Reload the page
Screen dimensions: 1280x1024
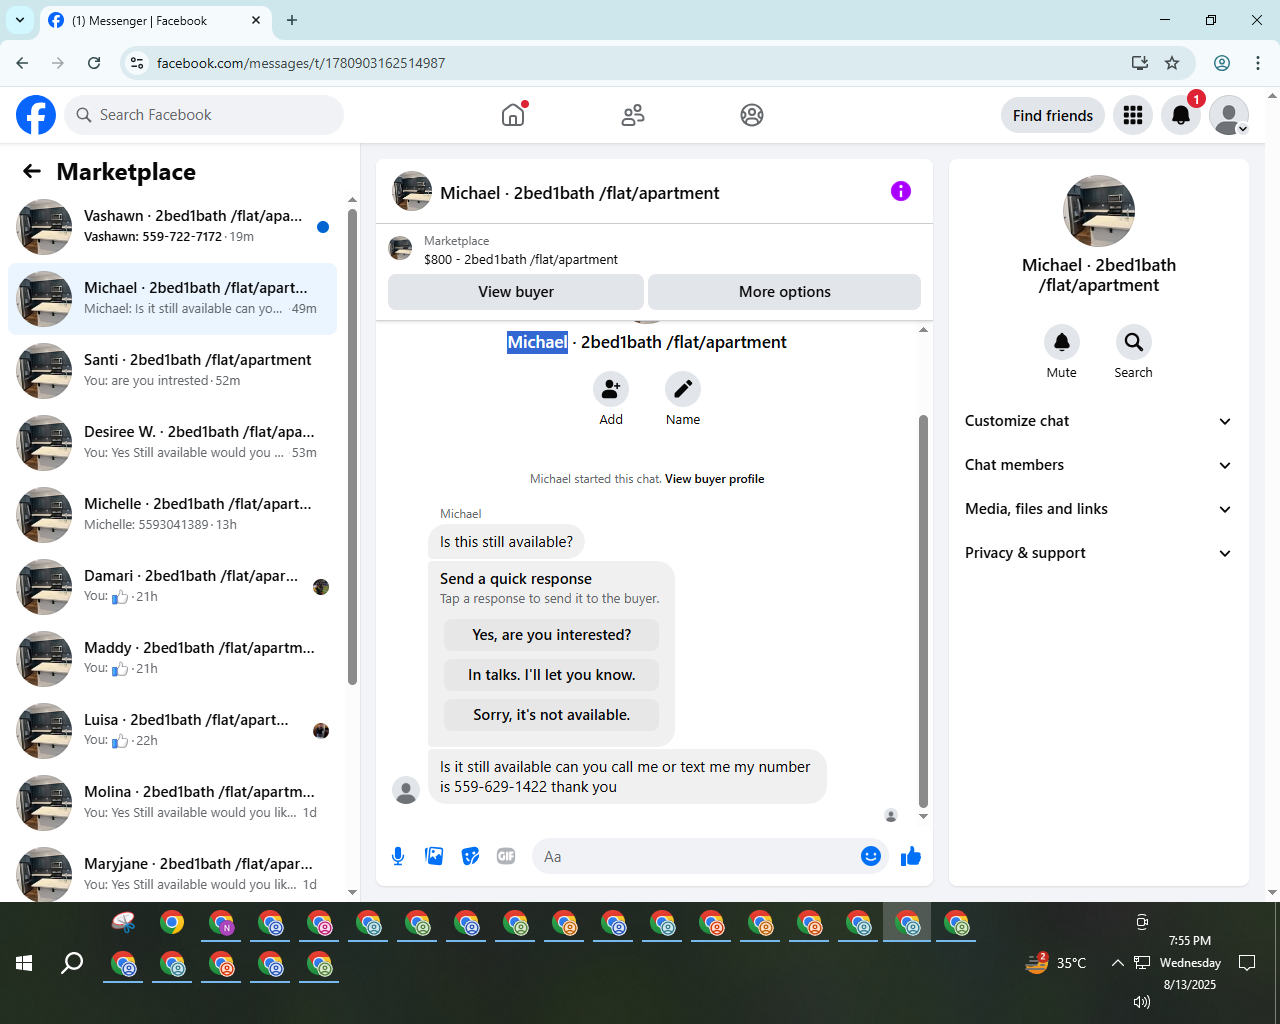[x=94, y=63]
